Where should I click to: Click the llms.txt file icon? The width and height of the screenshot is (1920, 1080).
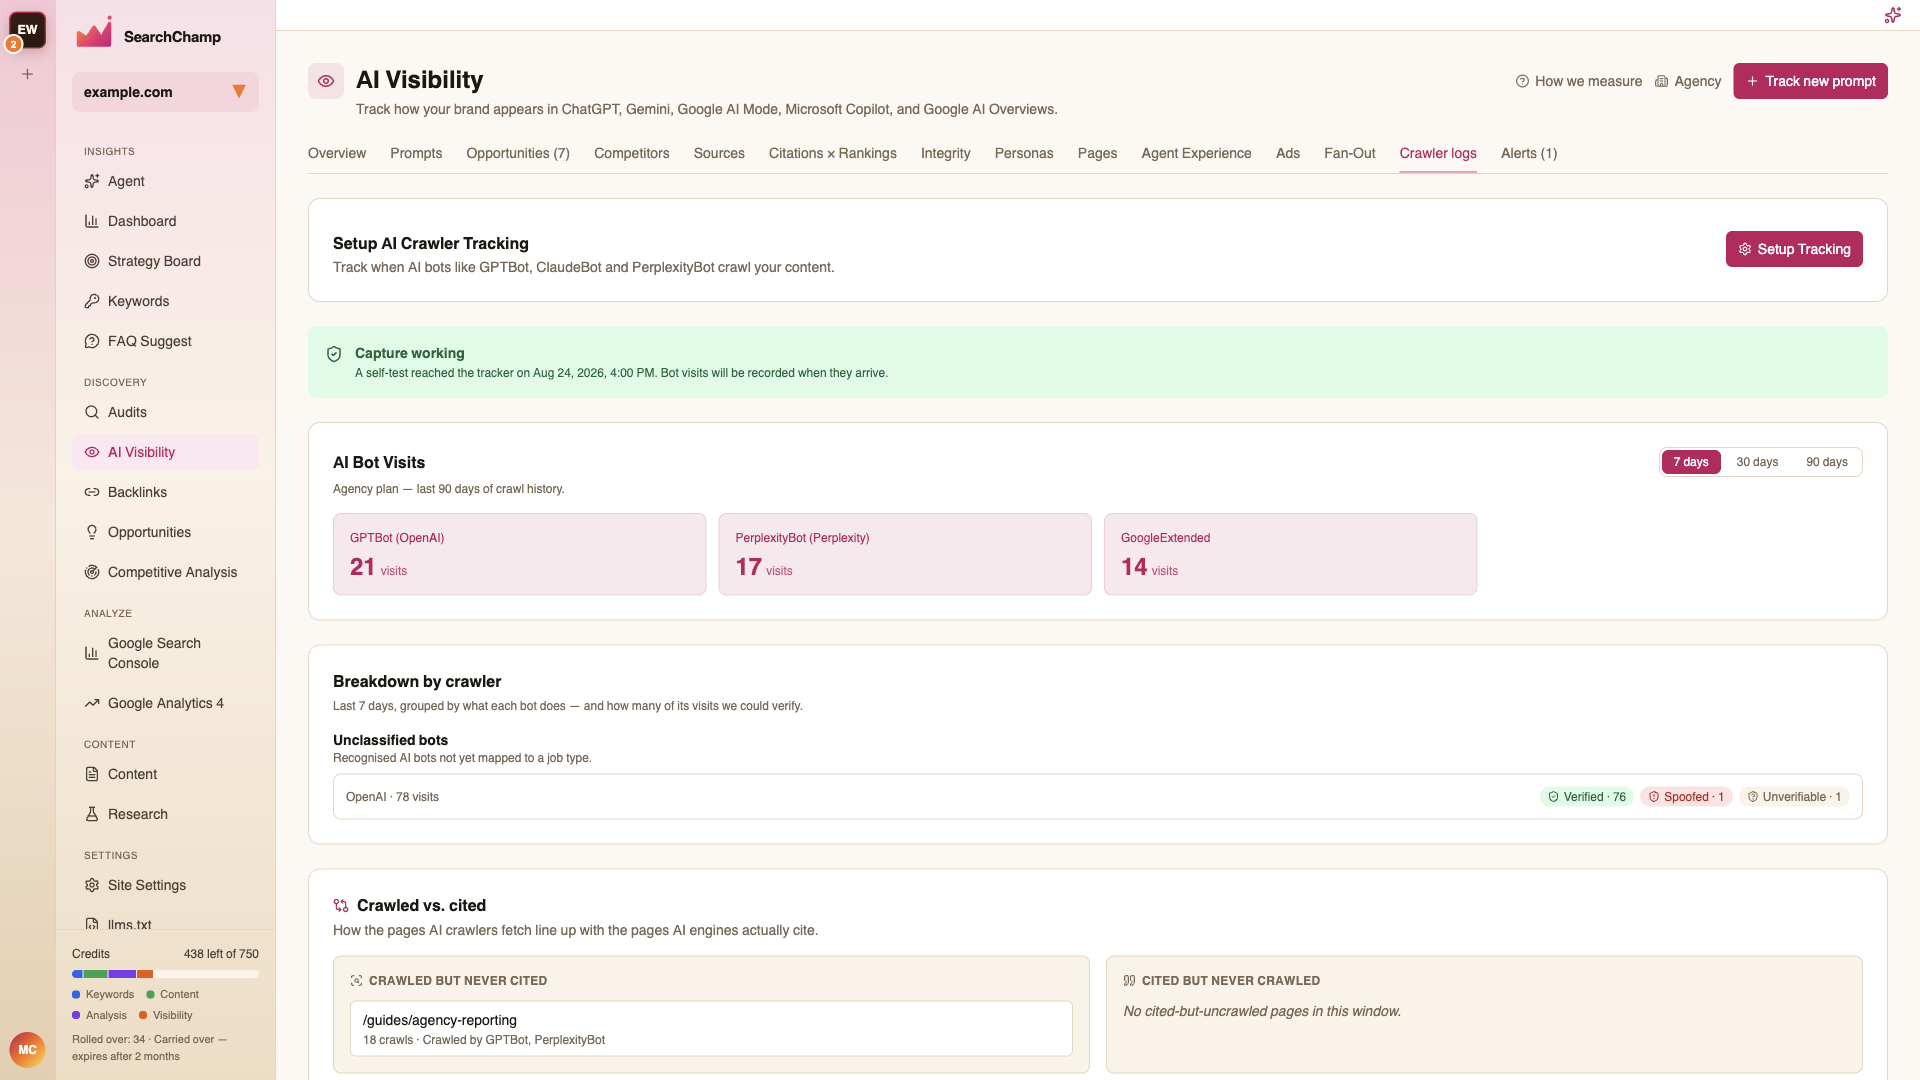click(92, 924)
